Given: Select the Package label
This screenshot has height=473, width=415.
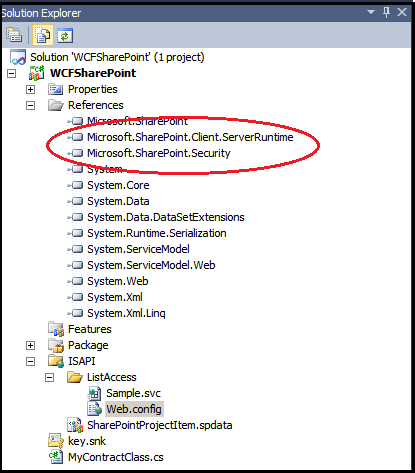Looking at the screenshot, I should coord(88,345).
